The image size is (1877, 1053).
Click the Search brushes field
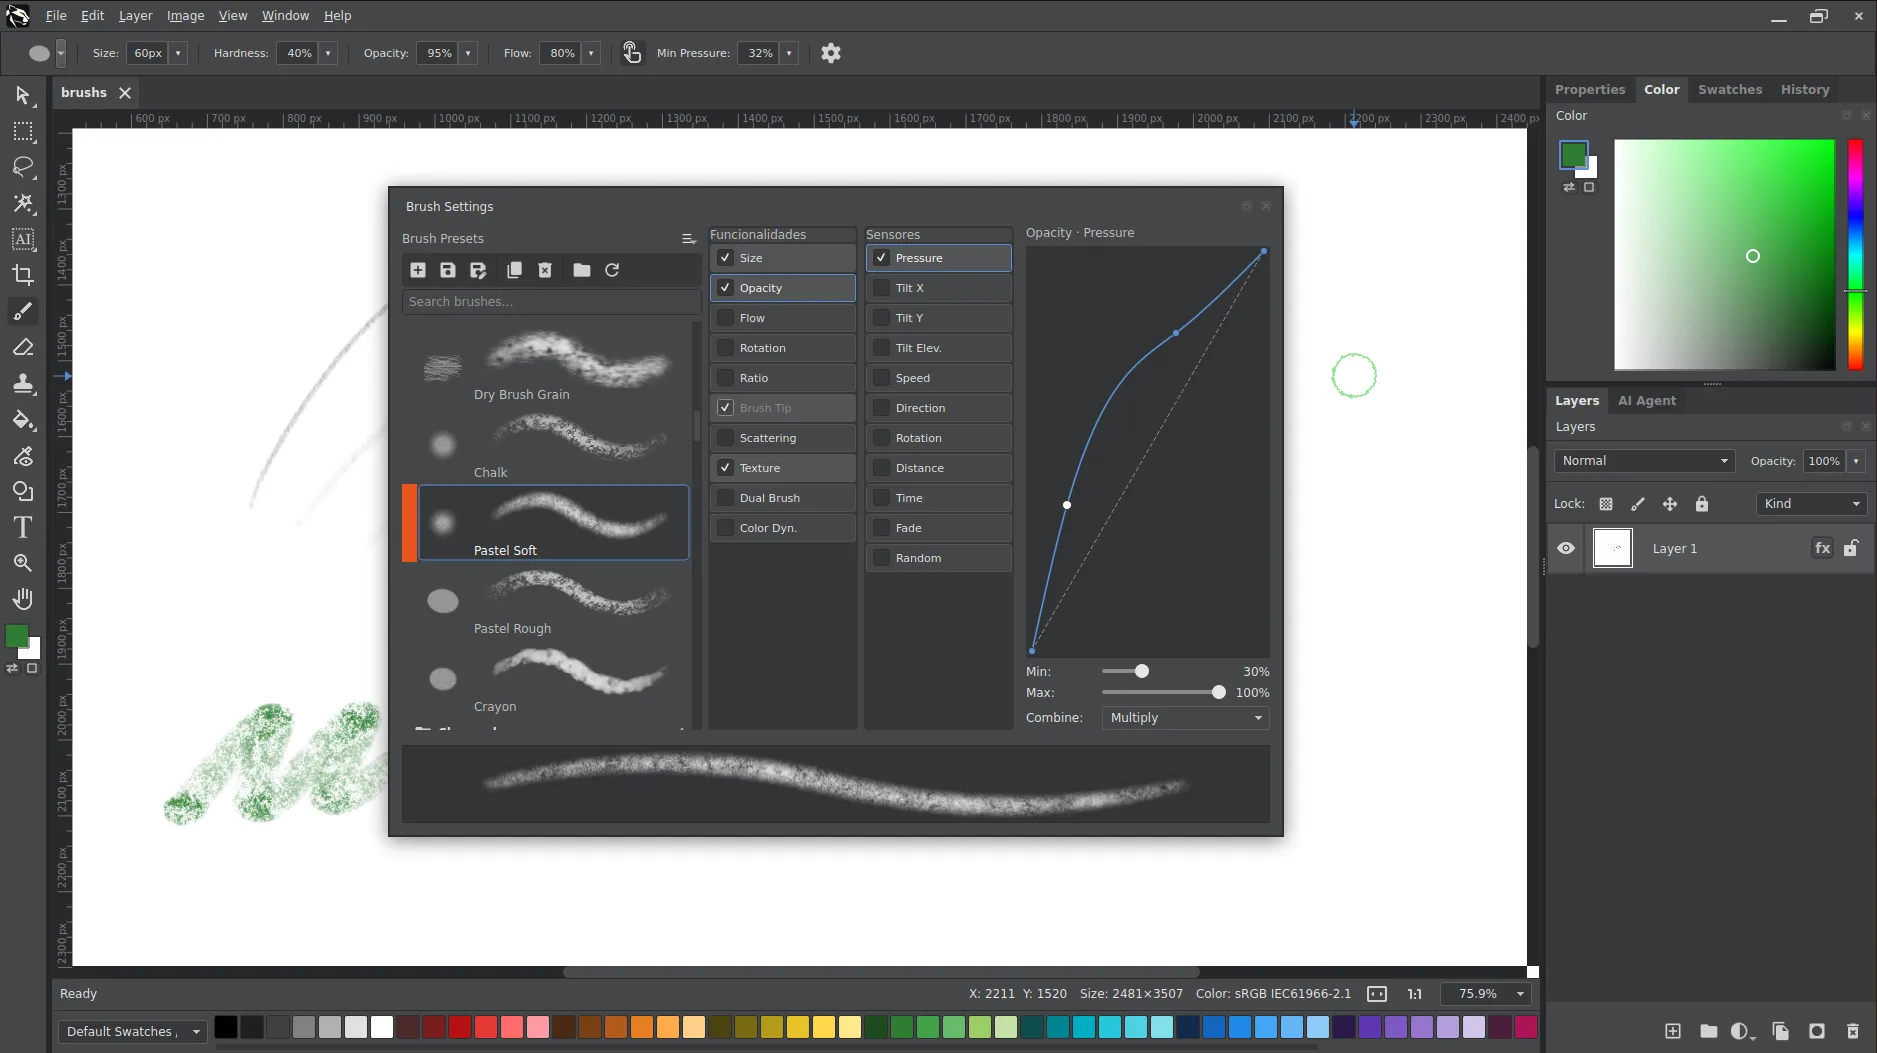click(x=551, y=302)
